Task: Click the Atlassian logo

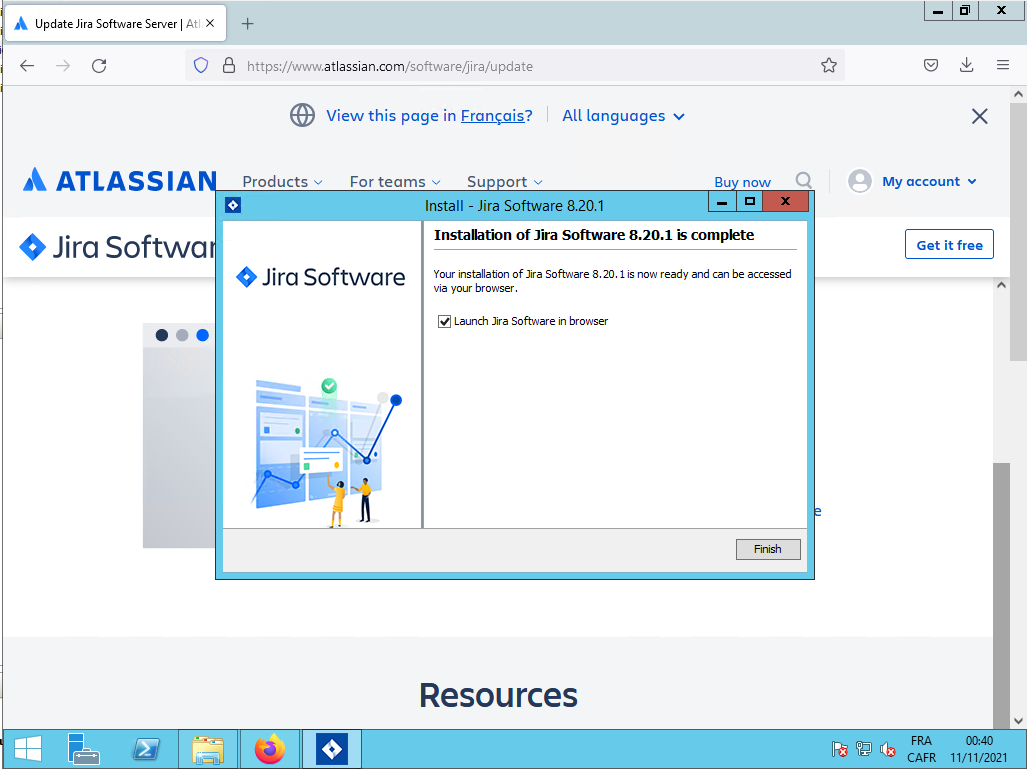Action: [119, 181]
